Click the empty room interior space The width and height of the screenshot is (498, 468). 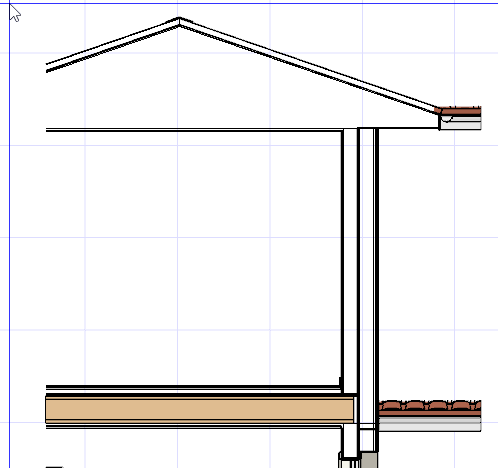[193, 257]
